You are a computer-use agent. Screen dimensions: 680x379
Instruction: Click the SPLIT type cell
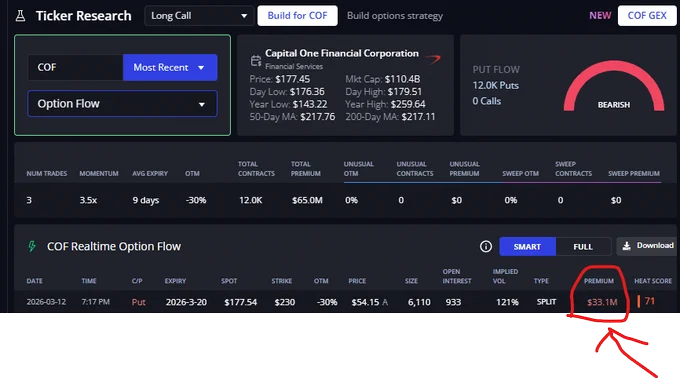pyautogui.click(x=546, y=302)
